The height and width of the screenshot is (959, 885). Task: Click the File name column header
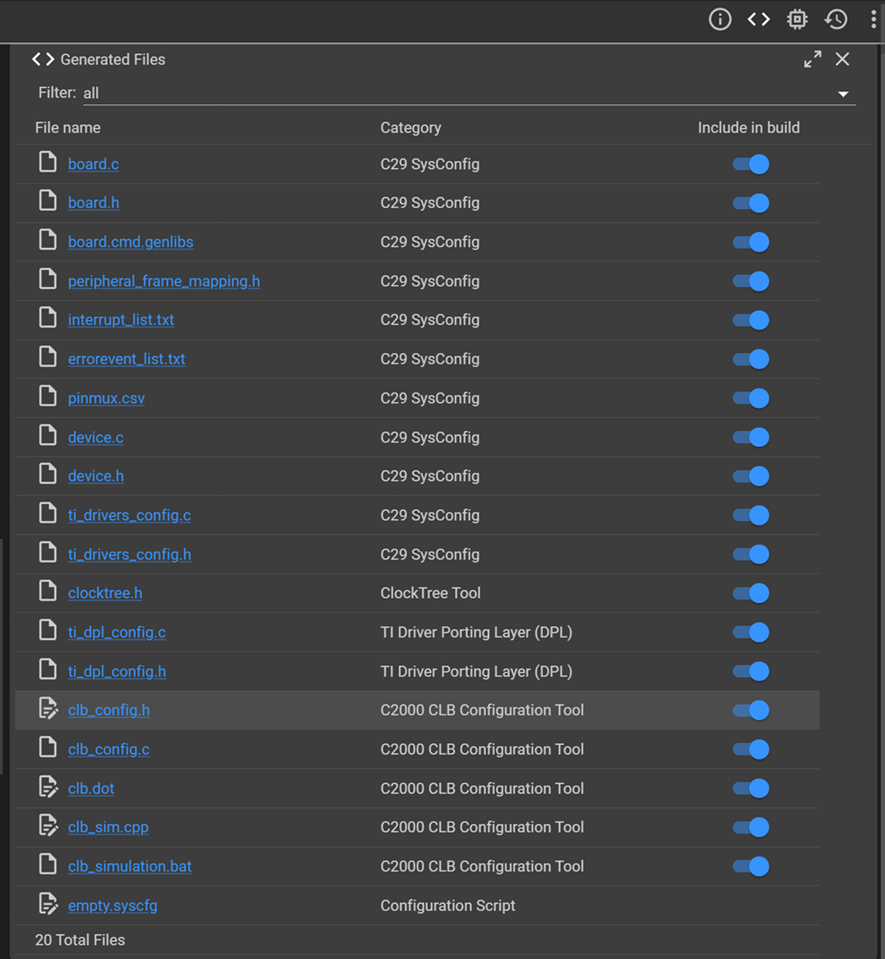point(68,128)
